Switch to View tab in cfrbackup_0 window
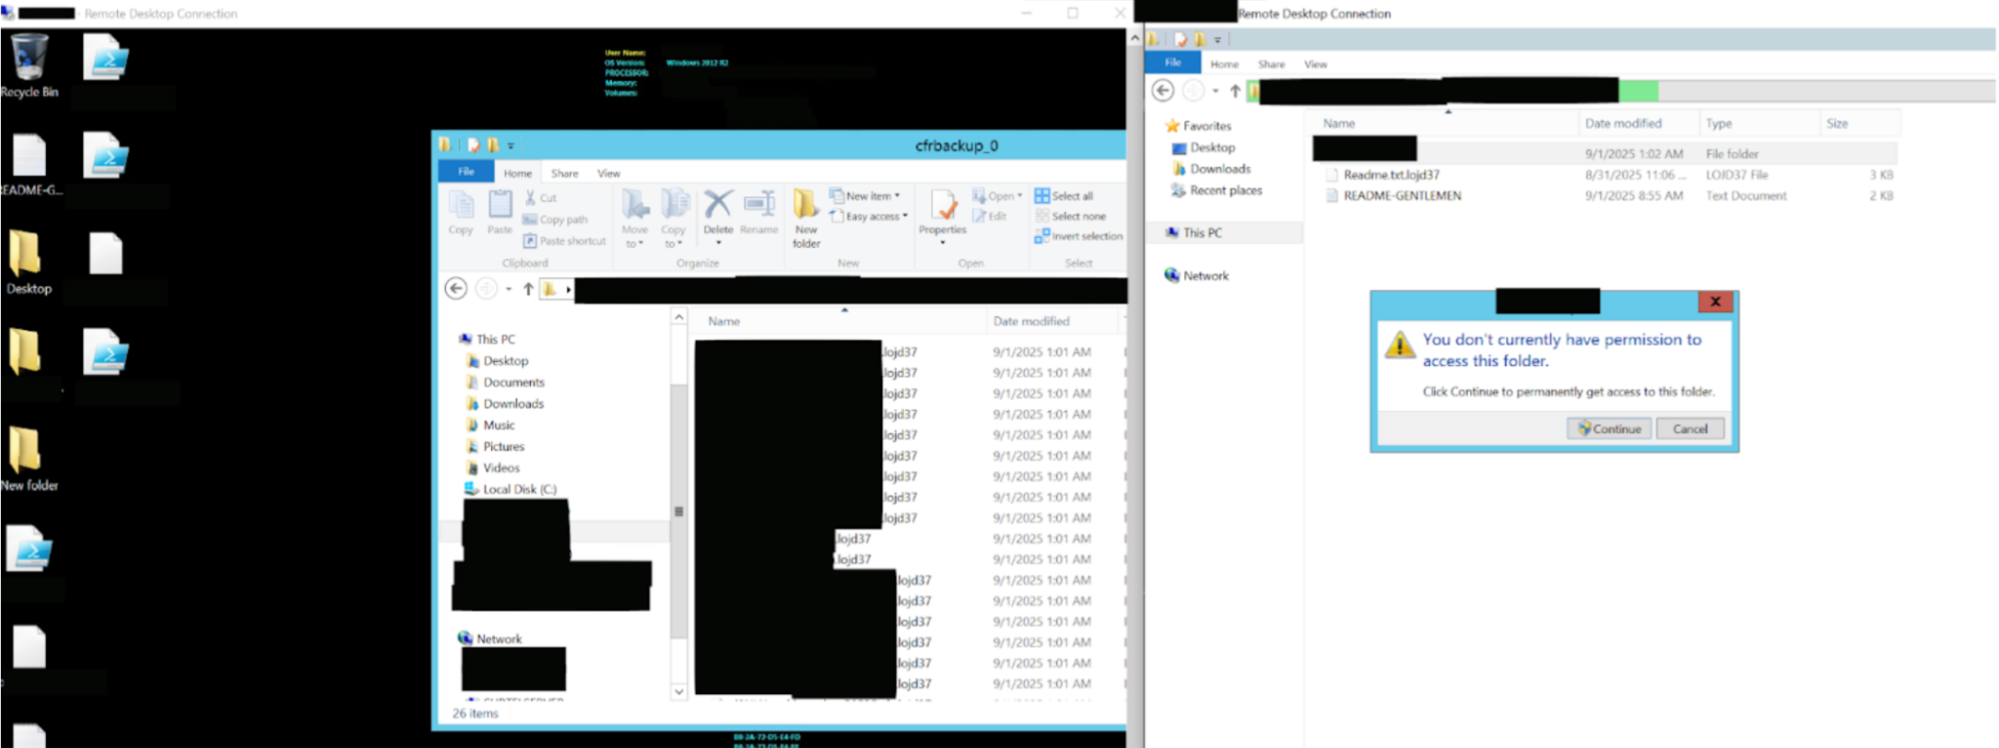The image size is (1999, 748). [609, 173]
